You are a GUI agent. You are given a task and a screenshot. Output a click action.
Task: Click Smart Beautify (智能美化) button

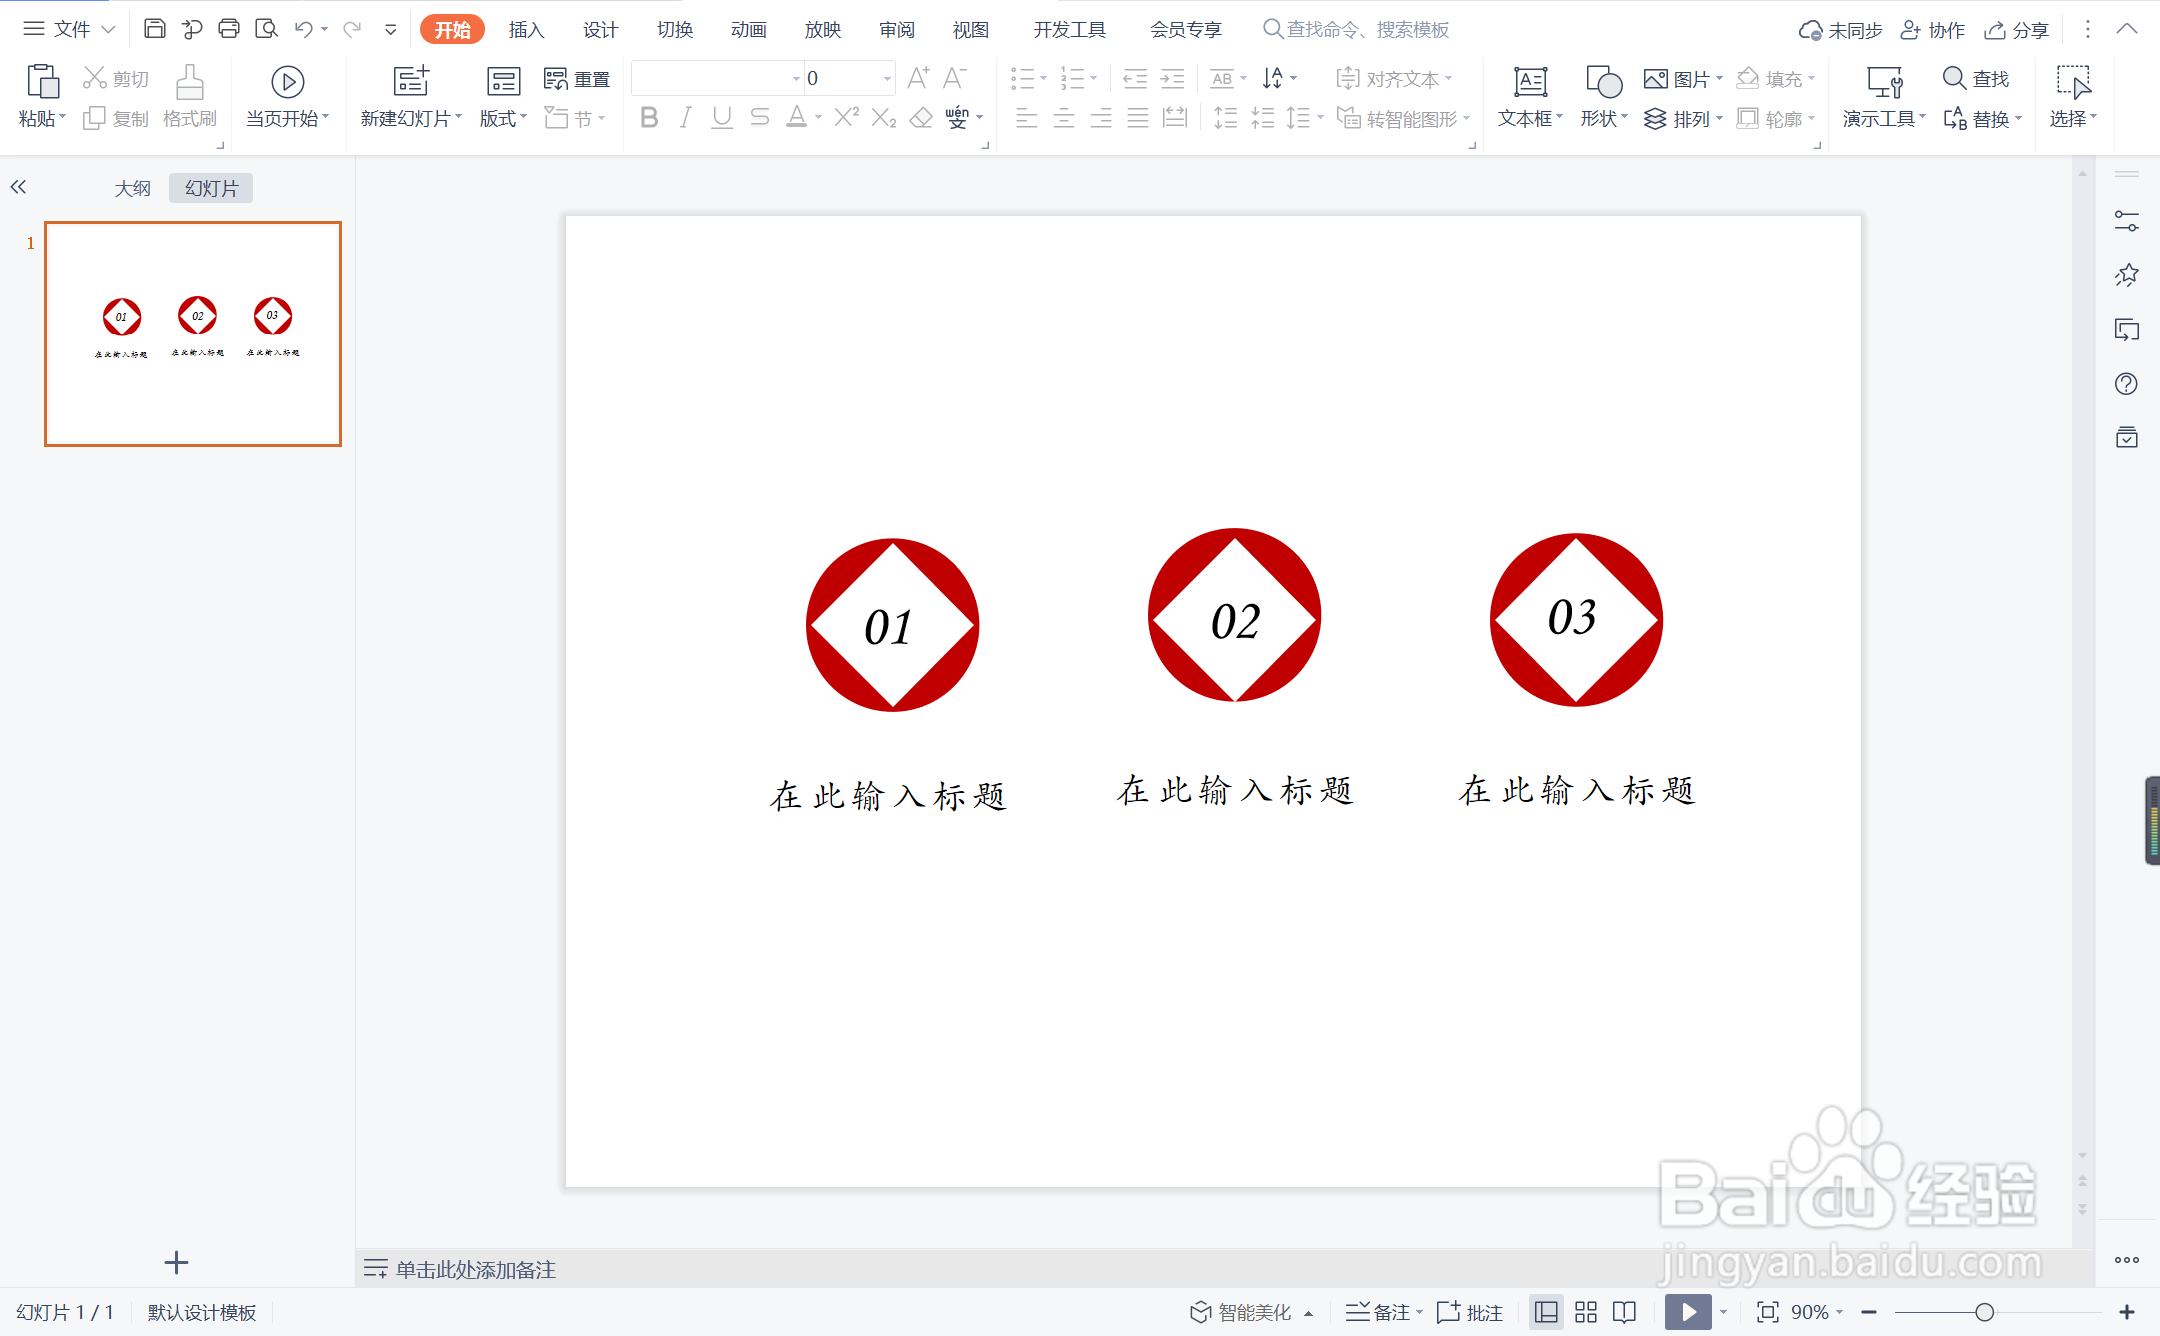click(1242, 1312)
